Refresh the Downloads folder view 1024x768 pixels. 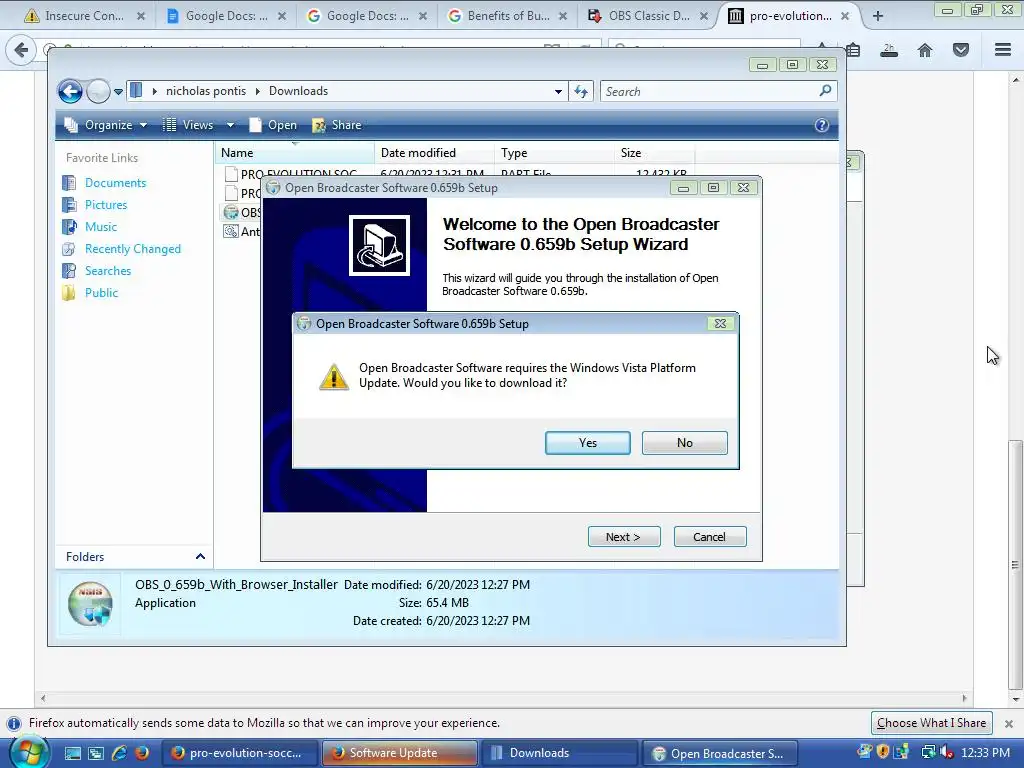point(581,91)
